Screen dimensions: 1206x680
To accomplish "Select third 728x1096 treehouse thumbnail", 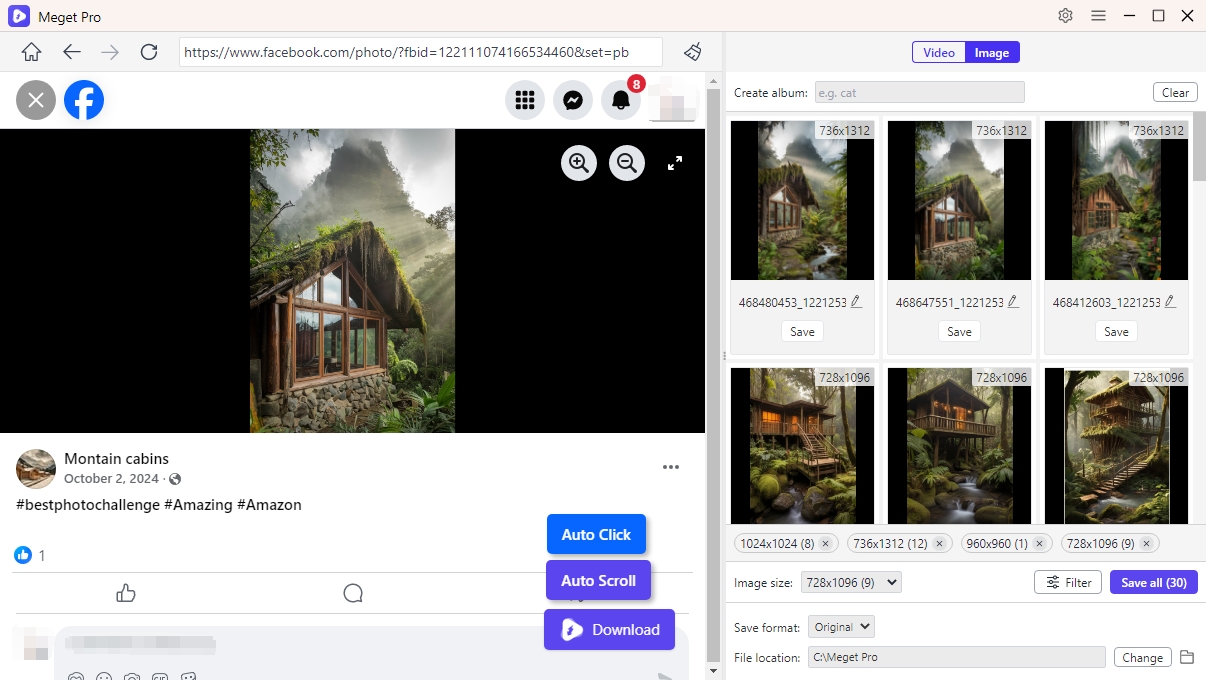I will 1116,446.
